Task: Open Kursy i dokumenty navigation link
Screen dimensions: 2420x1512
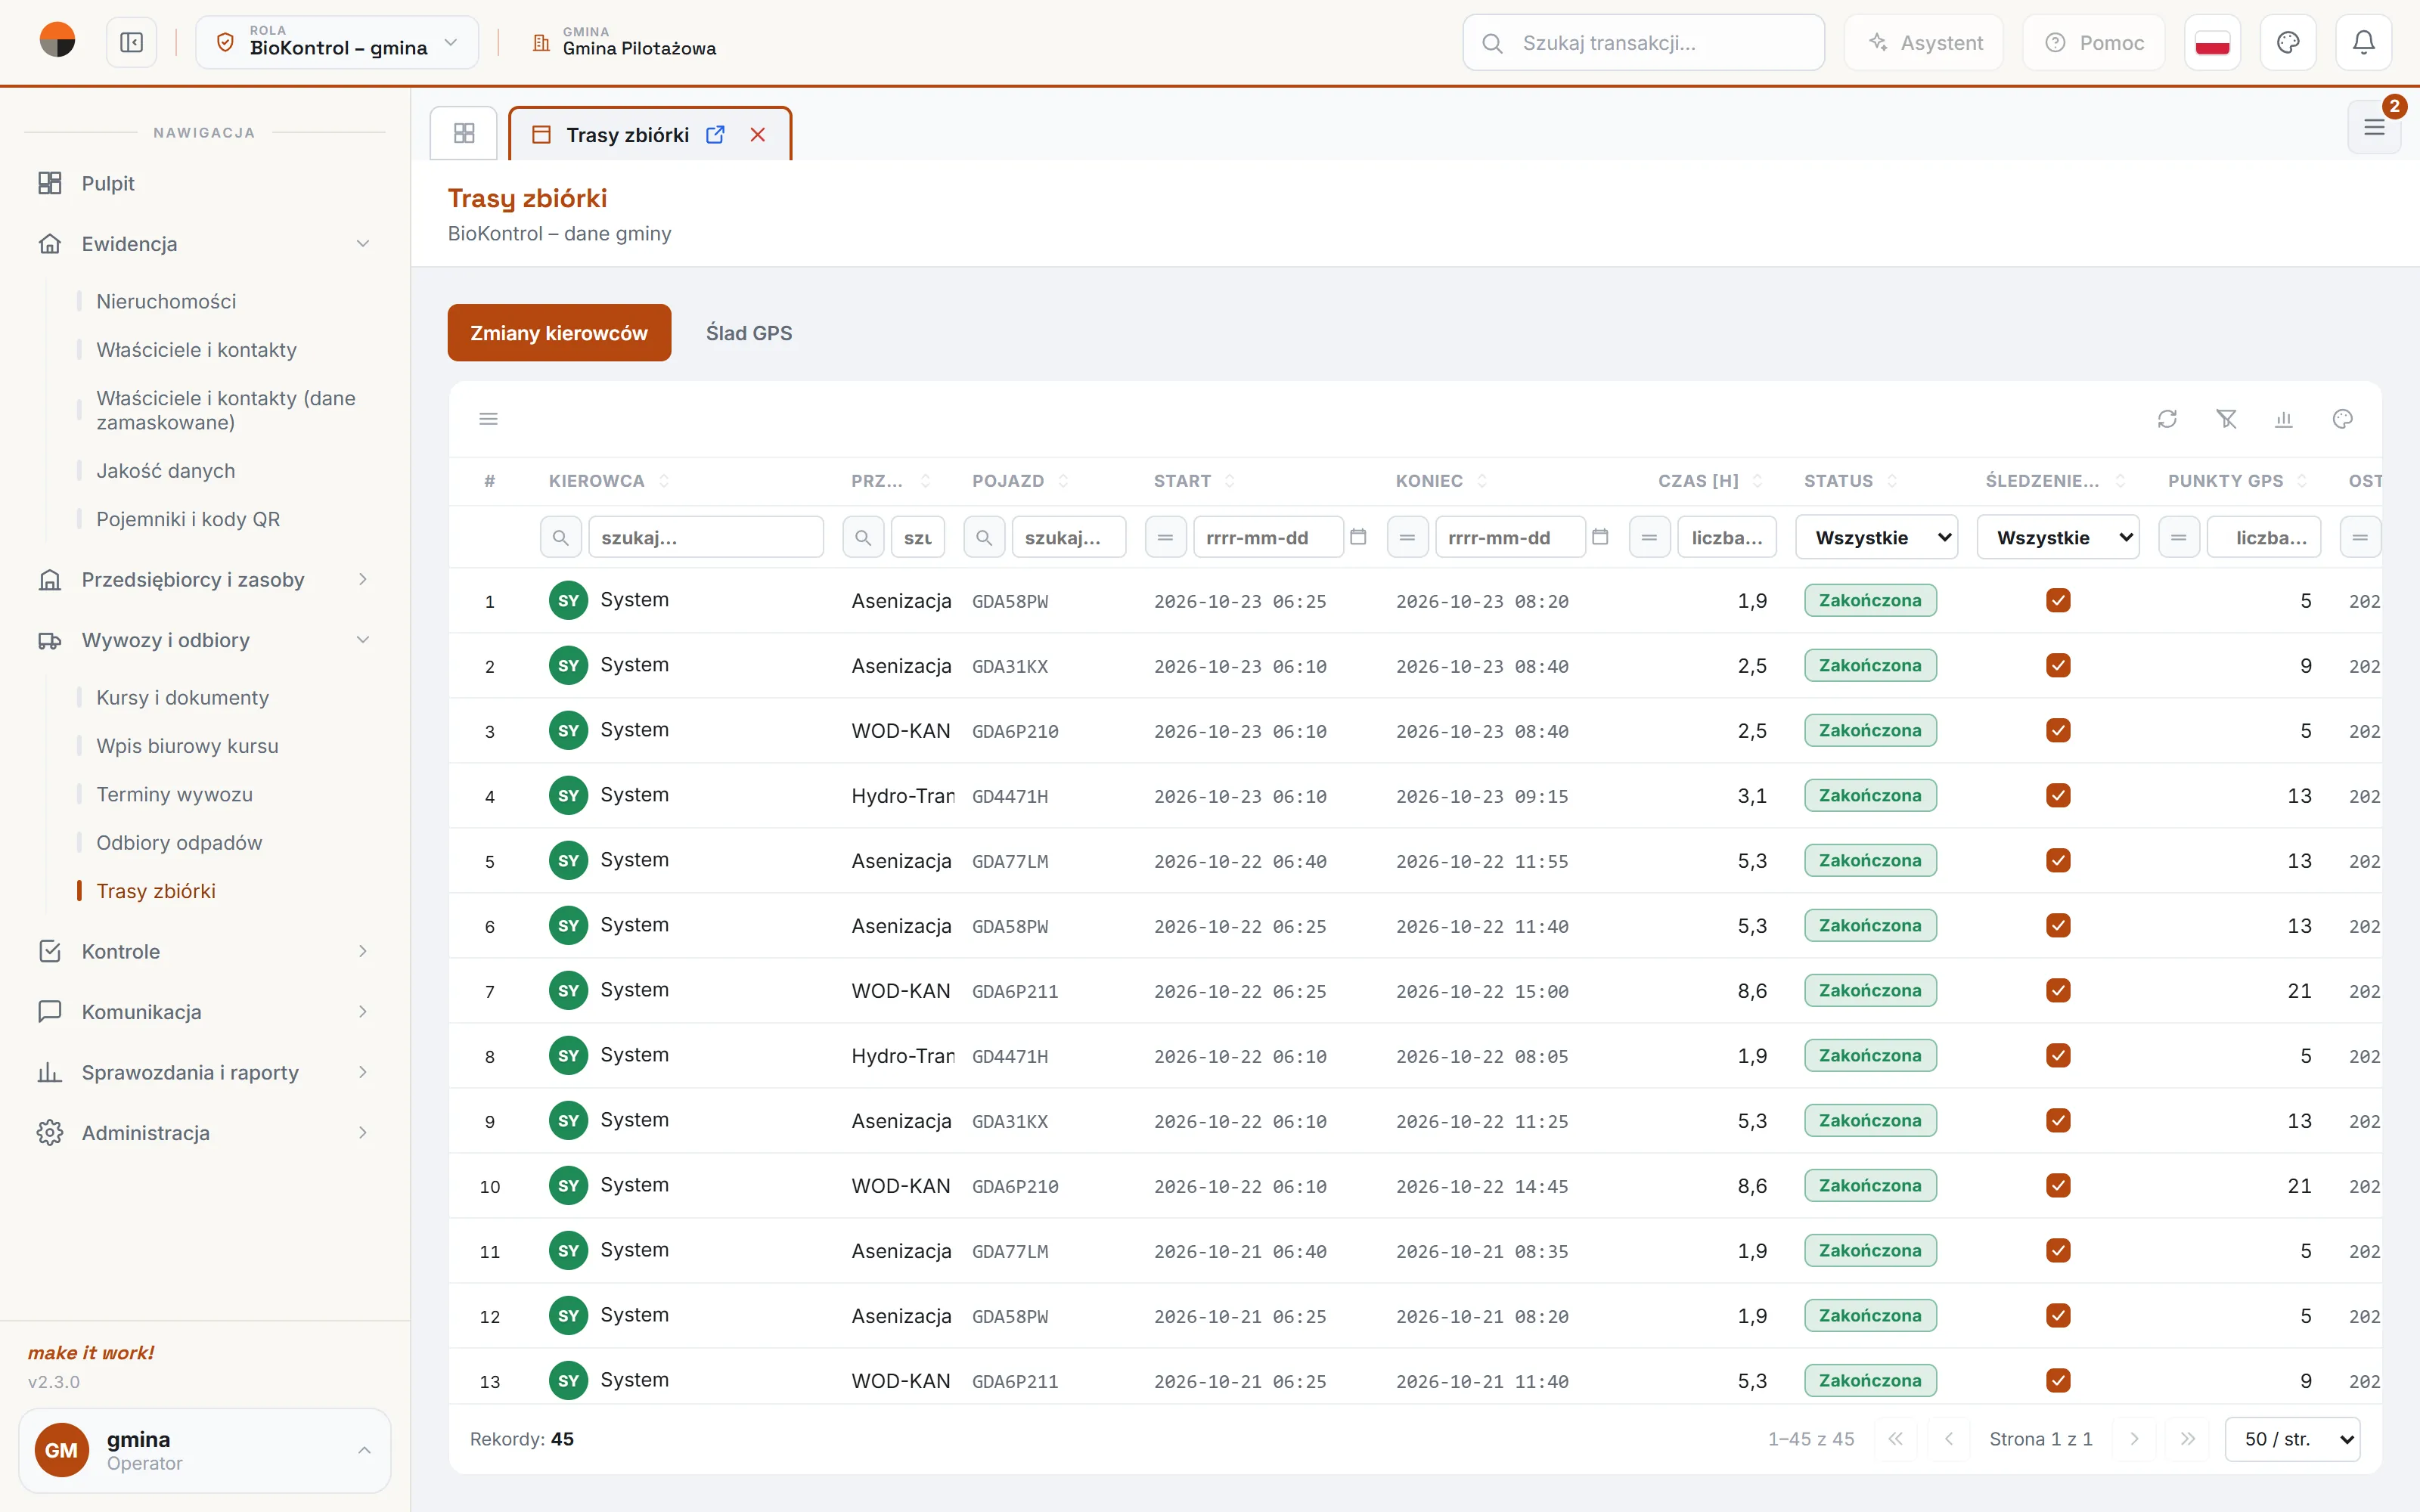Action: click(182, 697)
